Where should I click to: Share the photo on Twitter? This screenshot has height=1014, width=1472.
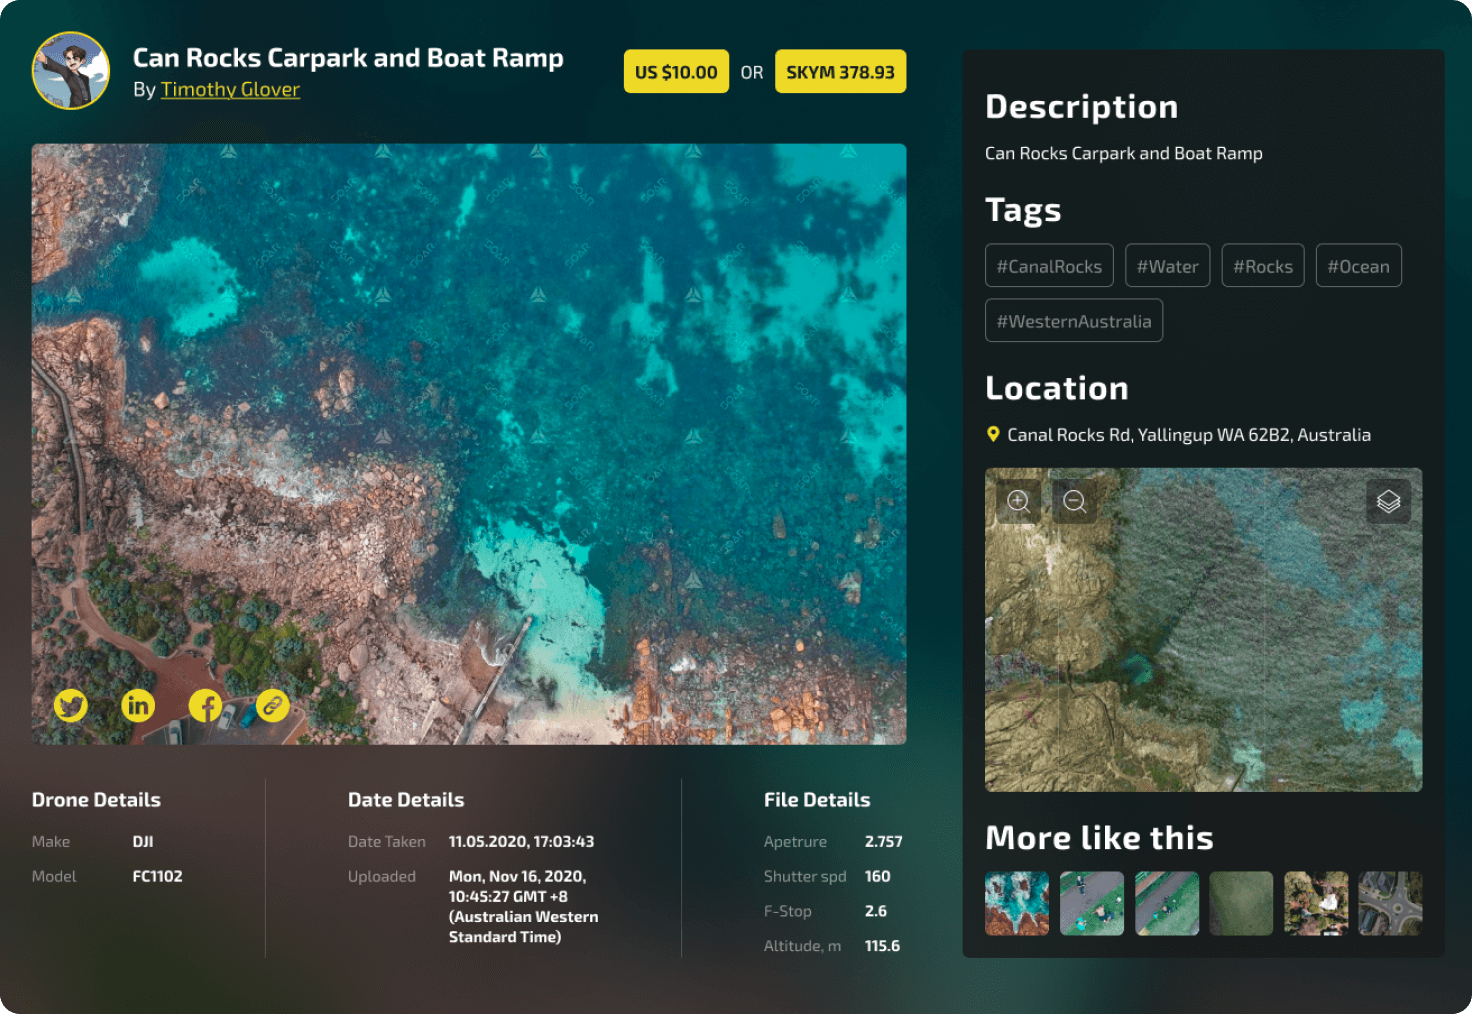click(70, 706)
